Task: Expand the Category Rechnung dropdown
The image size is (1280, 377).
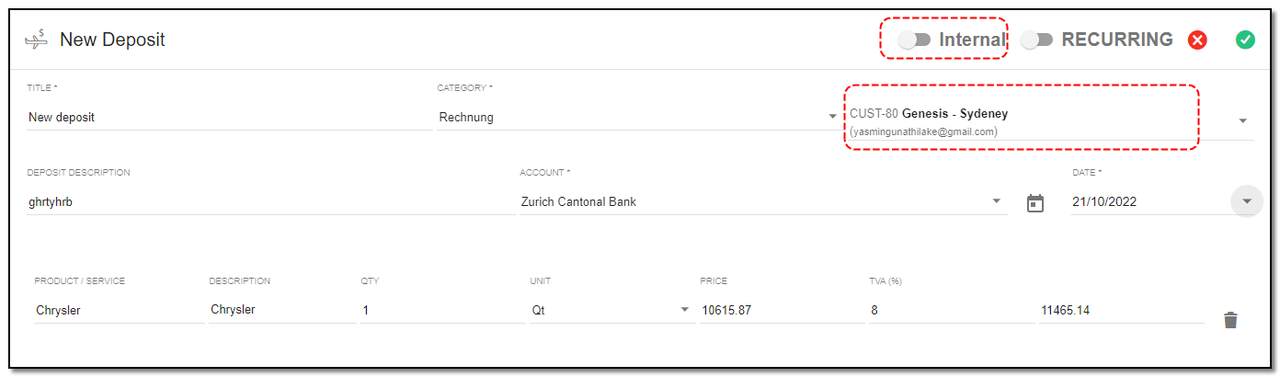Action: [833, 117]
